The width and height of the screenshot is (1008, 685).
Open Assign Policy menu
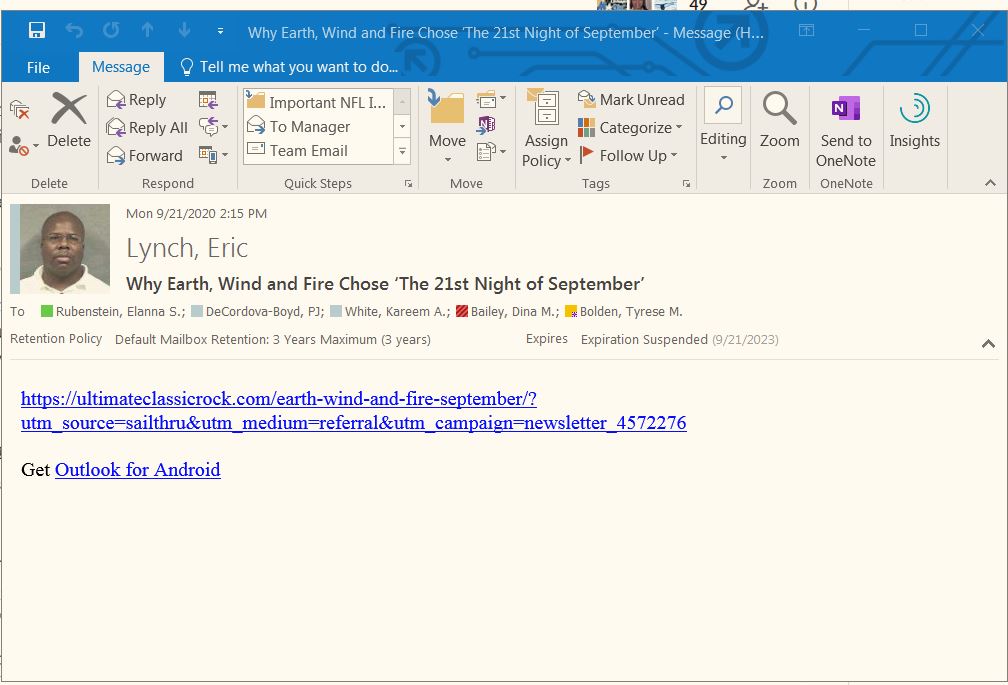tap(546, 129)
